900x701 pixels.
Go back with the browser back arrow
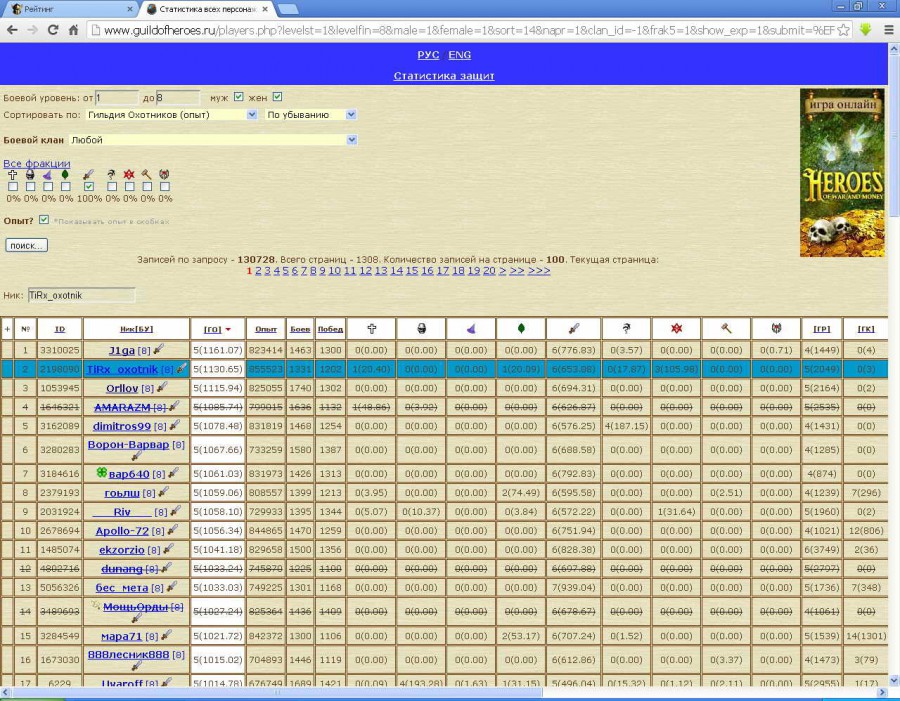(13, 30)
